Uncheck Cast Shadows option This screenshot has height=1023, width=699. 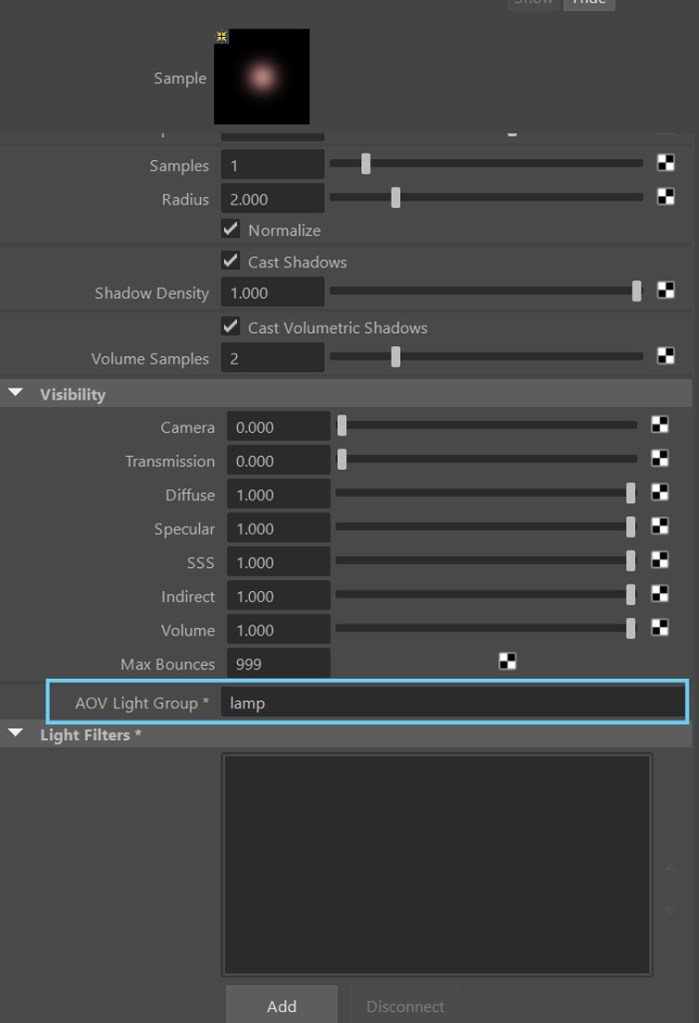(x=231, y=261)
